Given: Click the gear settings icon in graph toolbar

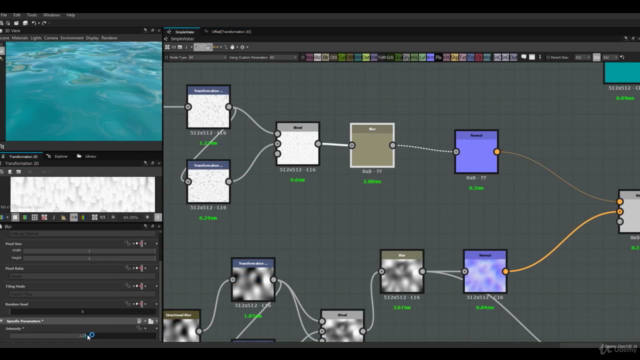Looking at the screenshot, I should click(242, 47).
